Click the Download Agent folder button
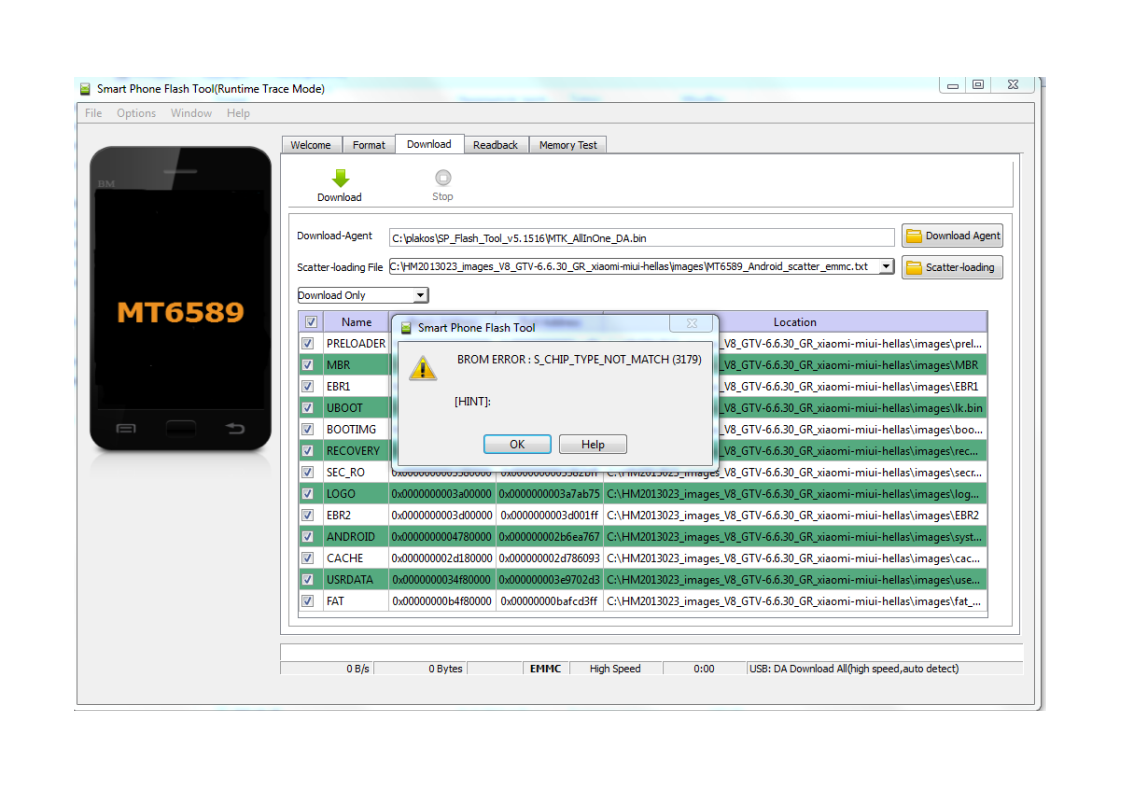This screenshot has width=1122, height=793. [x=952, y=236]
